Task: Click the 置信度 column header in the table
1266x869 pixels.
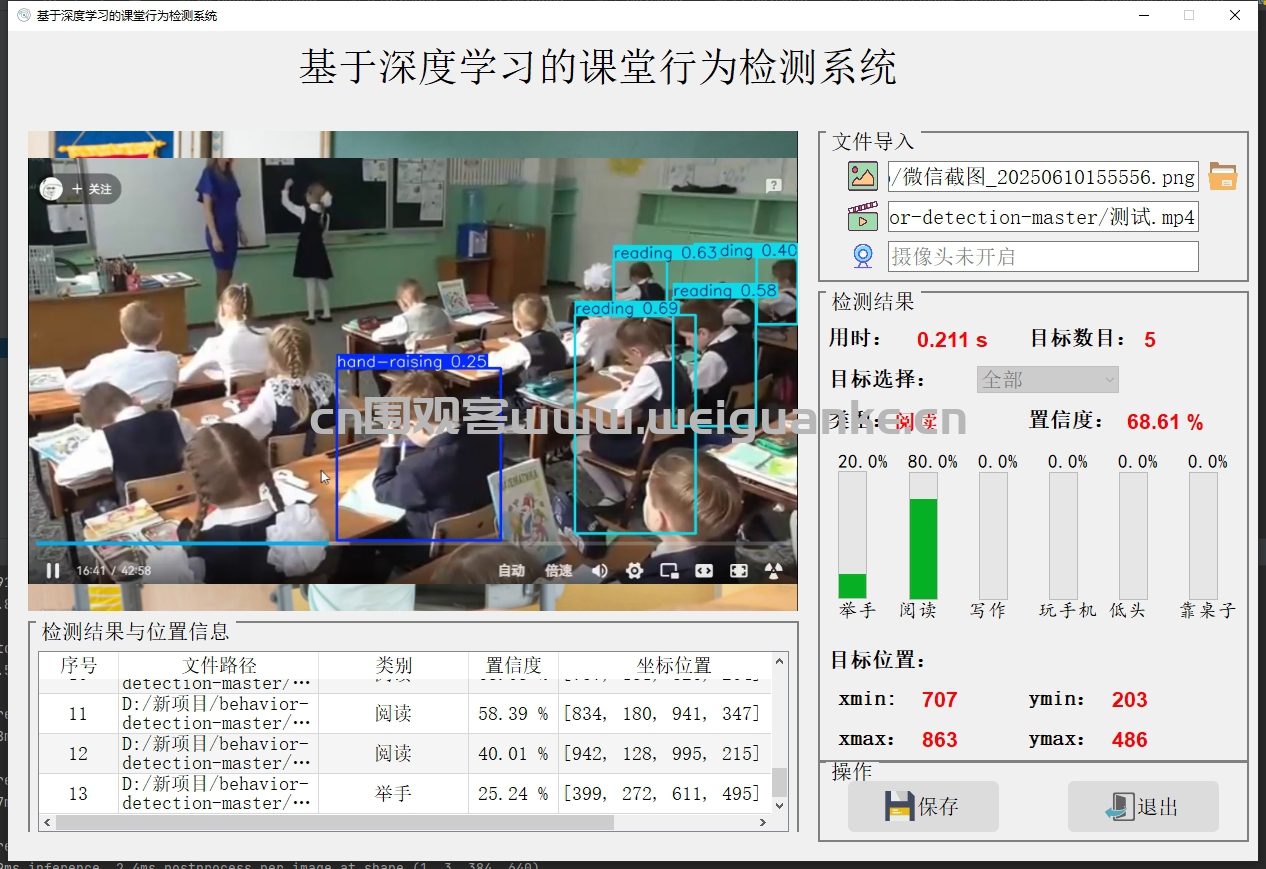Action: pyautogui.click(x=513, y=665)
